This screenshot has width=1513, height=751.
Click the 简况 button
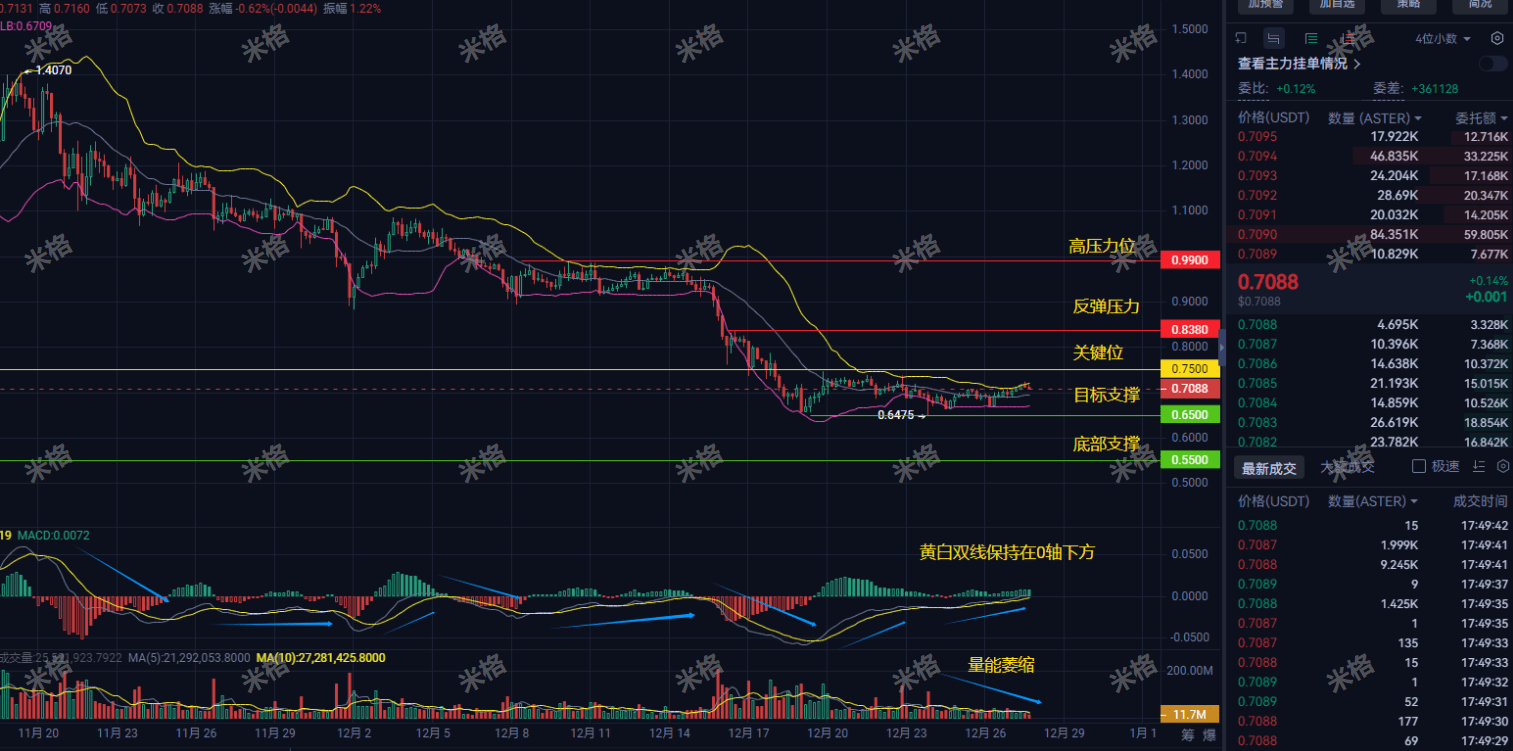(1480, 4)
